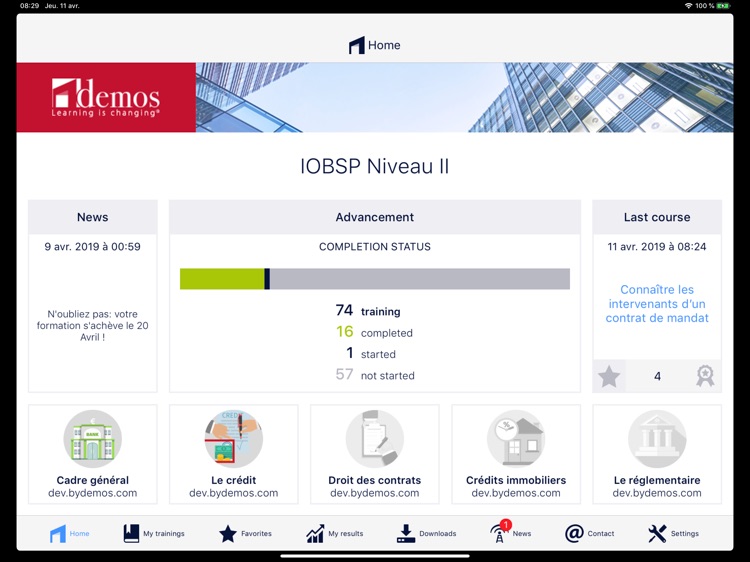
Task: Click dev.bydemos.com under Le réglementaire
Action: click(x=657, y=493)
